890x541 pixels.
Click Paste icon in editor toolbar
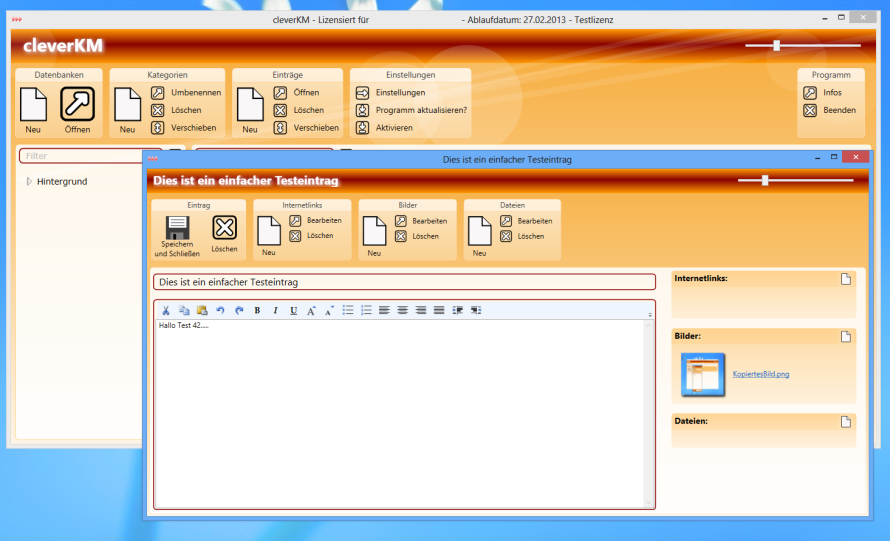pos(202,310)
